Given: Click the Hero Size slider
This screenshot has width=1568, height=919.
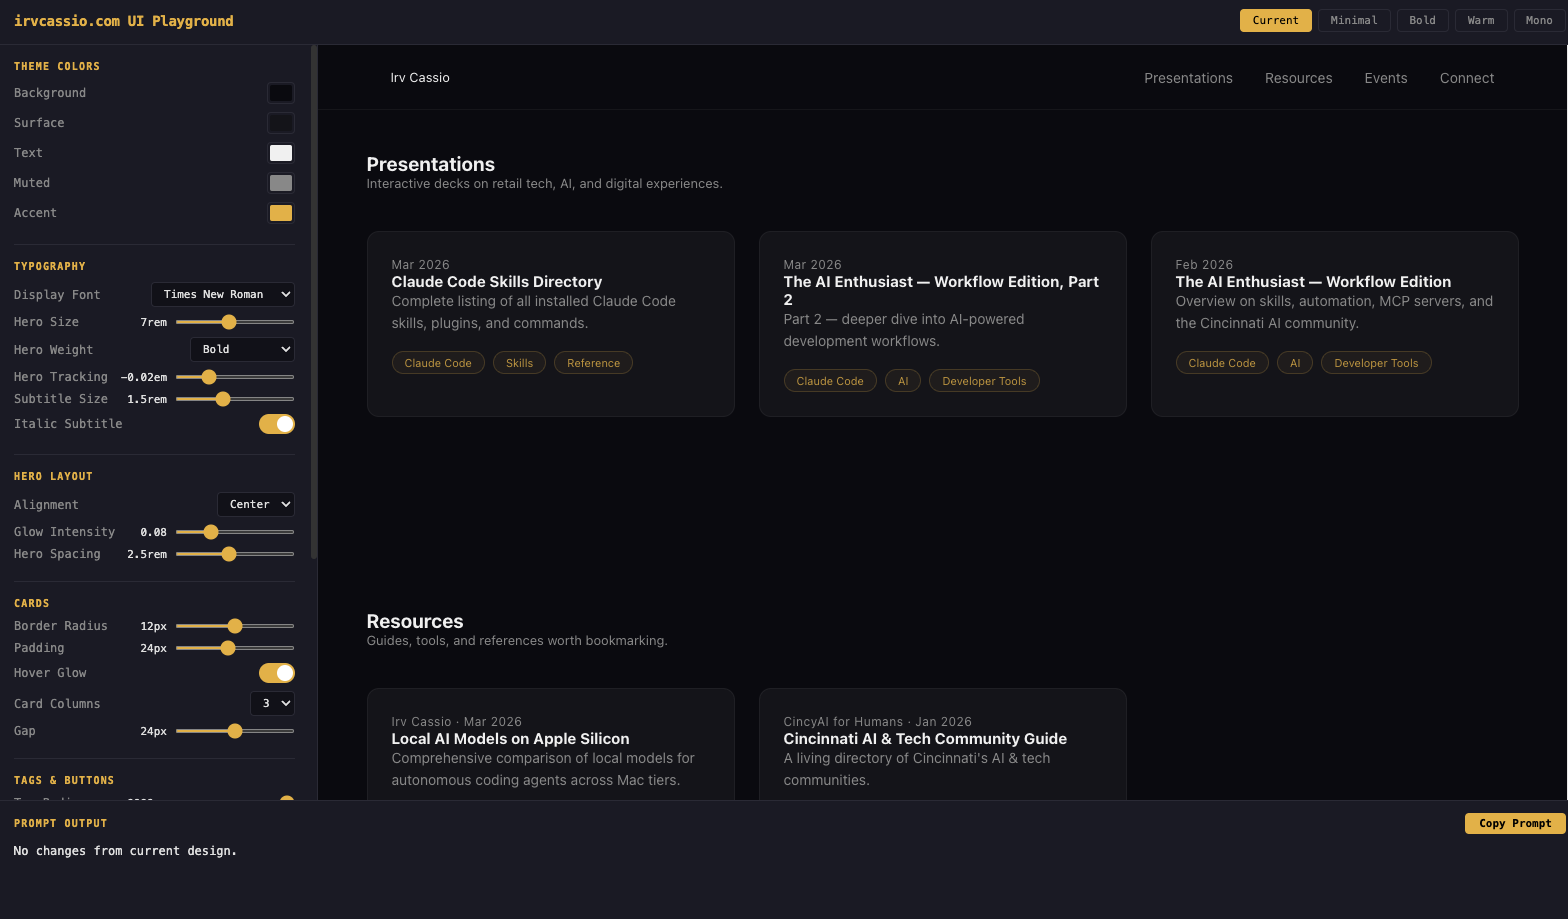Looking at the screenshot, I should (x=235, y=322).
